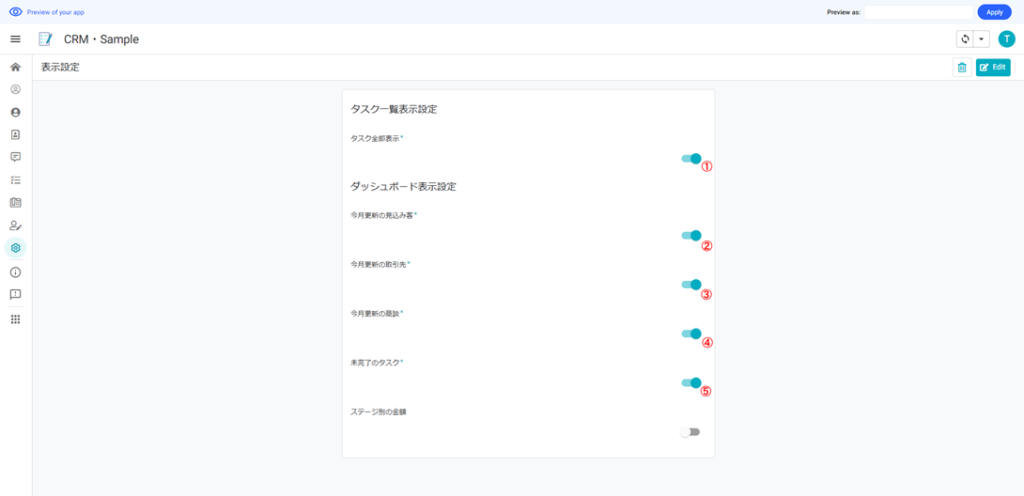
Task: Open the outlined person circle sidebar view
Action: (x=16, y=89)
